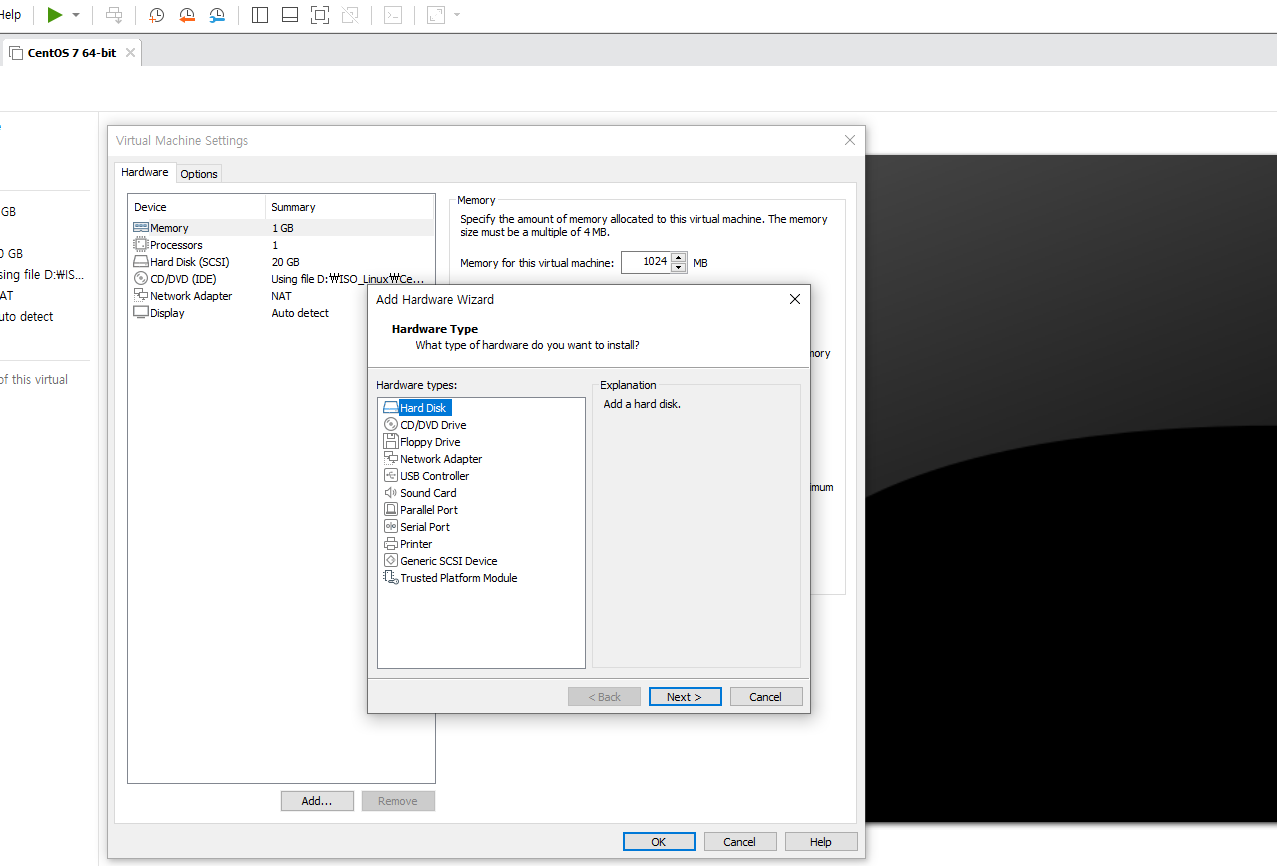This screenshot has width=1277, height=866.
Task: Close the Virtual Machine Settings dialog
Action: [x=850, y=140]
